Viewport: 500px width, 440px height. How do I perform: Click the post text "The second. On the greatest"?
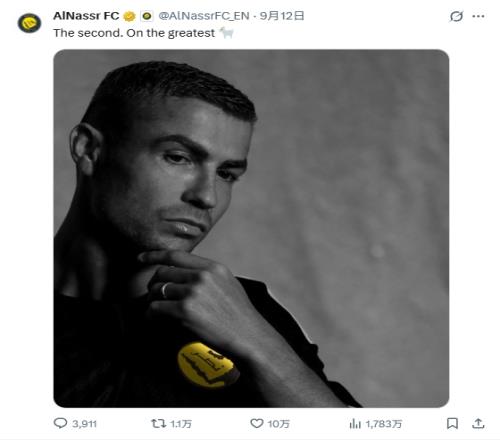click(134, 33)
